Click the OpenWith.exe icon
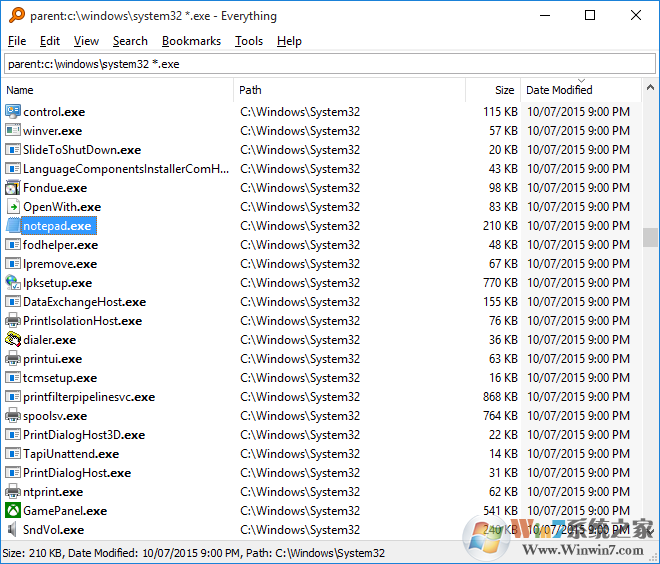Screen dimensions: 660x564 tap(13, 207)
